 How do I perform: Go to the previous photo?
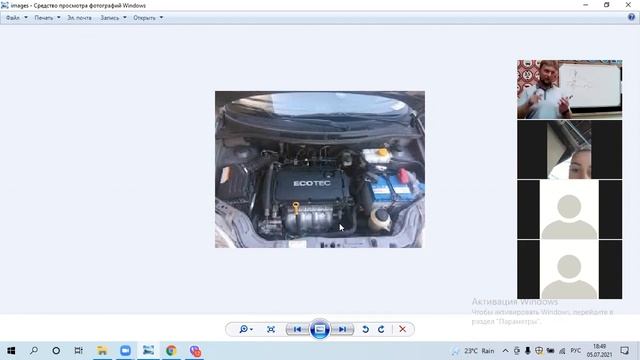(x=298, y=329)
